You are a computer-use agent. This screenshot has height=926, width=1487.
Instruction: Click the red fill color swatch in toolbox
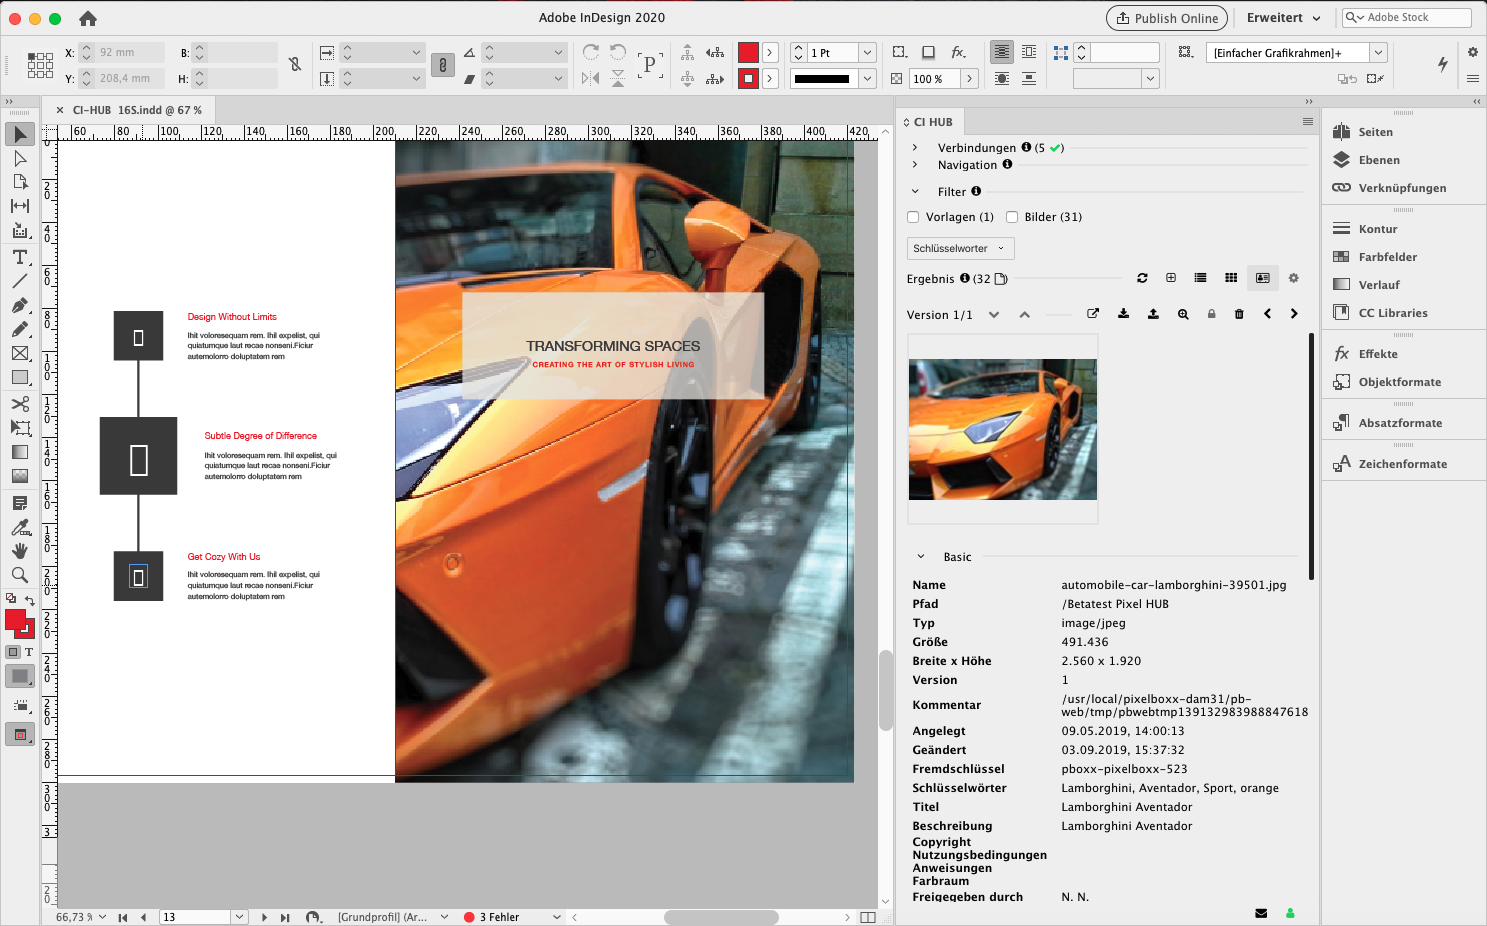point(15,620)
